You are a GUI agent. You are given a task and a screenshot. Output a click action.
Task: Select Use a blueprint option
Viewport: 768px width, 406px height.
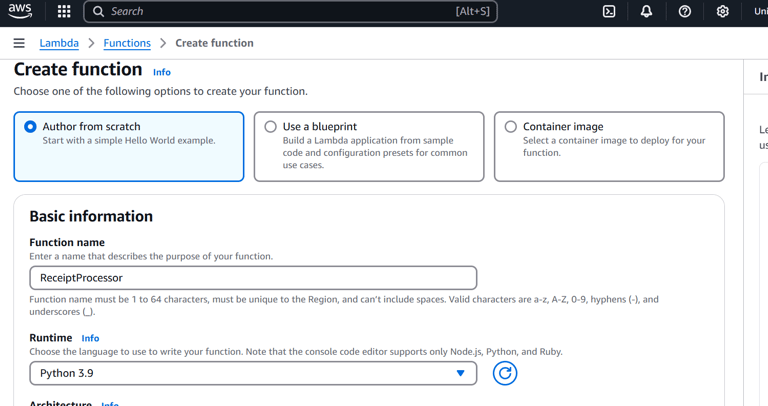[x=271, y=127]
